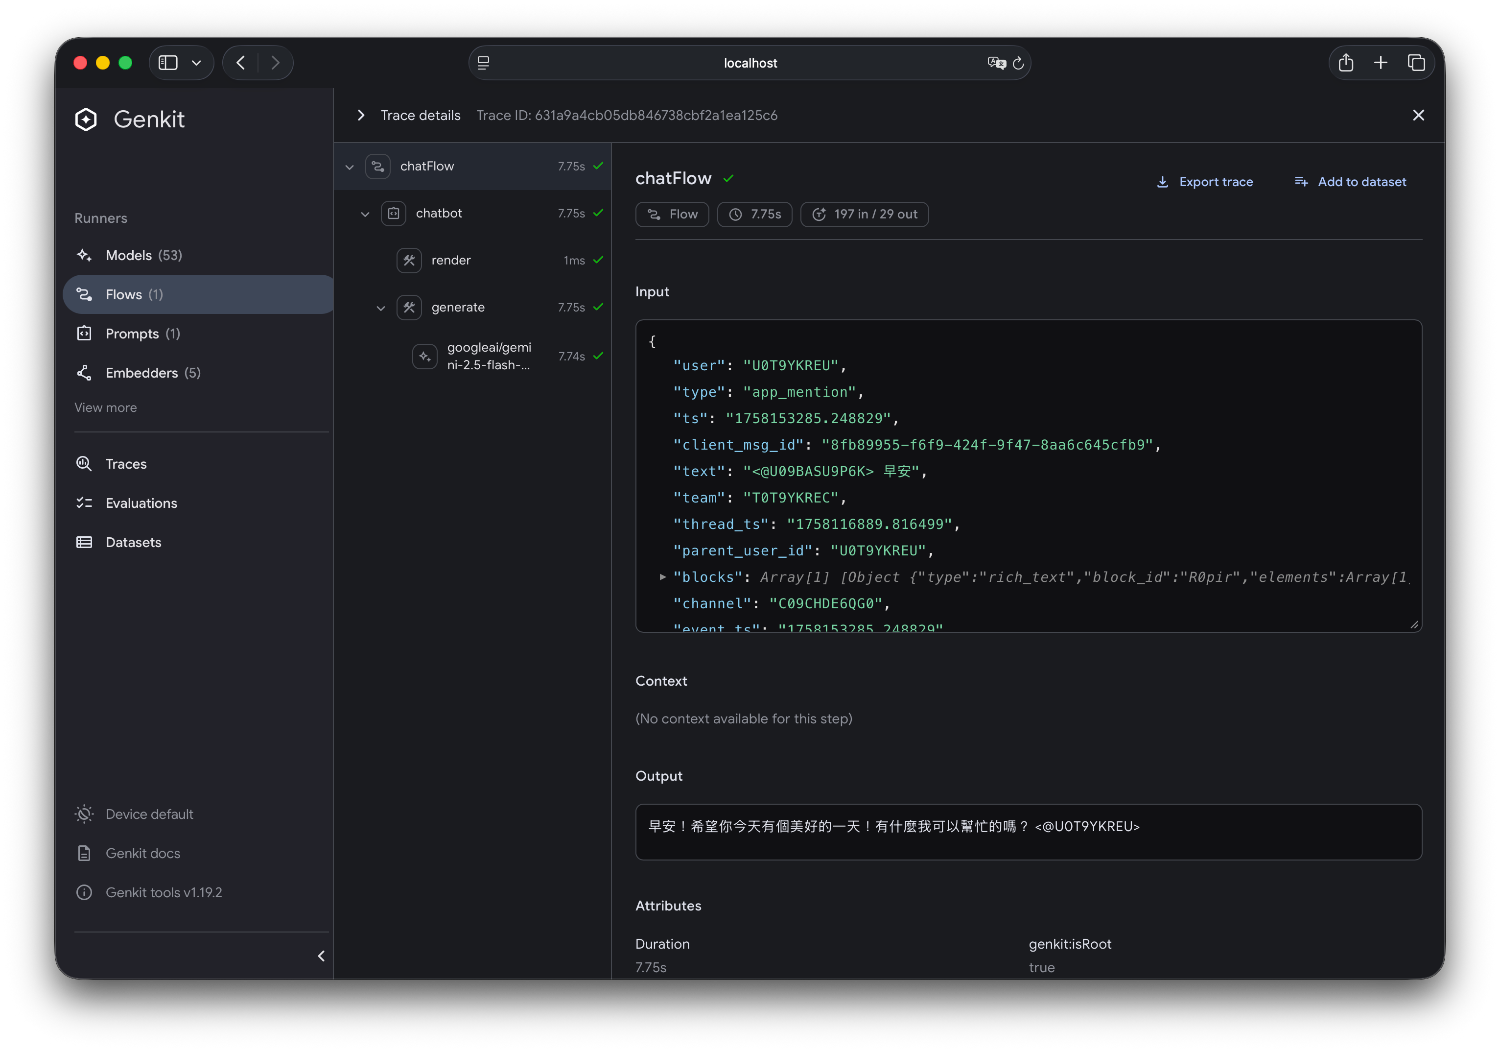Image resolution: width=1500 pixels, height=1052 pixels.
Task: Click the Flows icon in sidebar
Action: [85, 294]
